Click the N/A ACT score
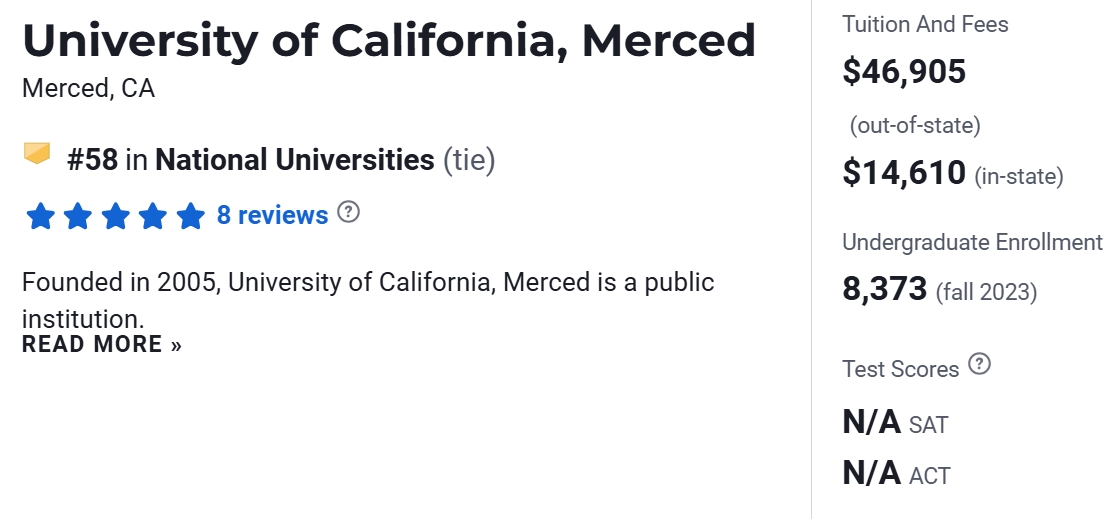1117x519 pixels. (872, 473)
